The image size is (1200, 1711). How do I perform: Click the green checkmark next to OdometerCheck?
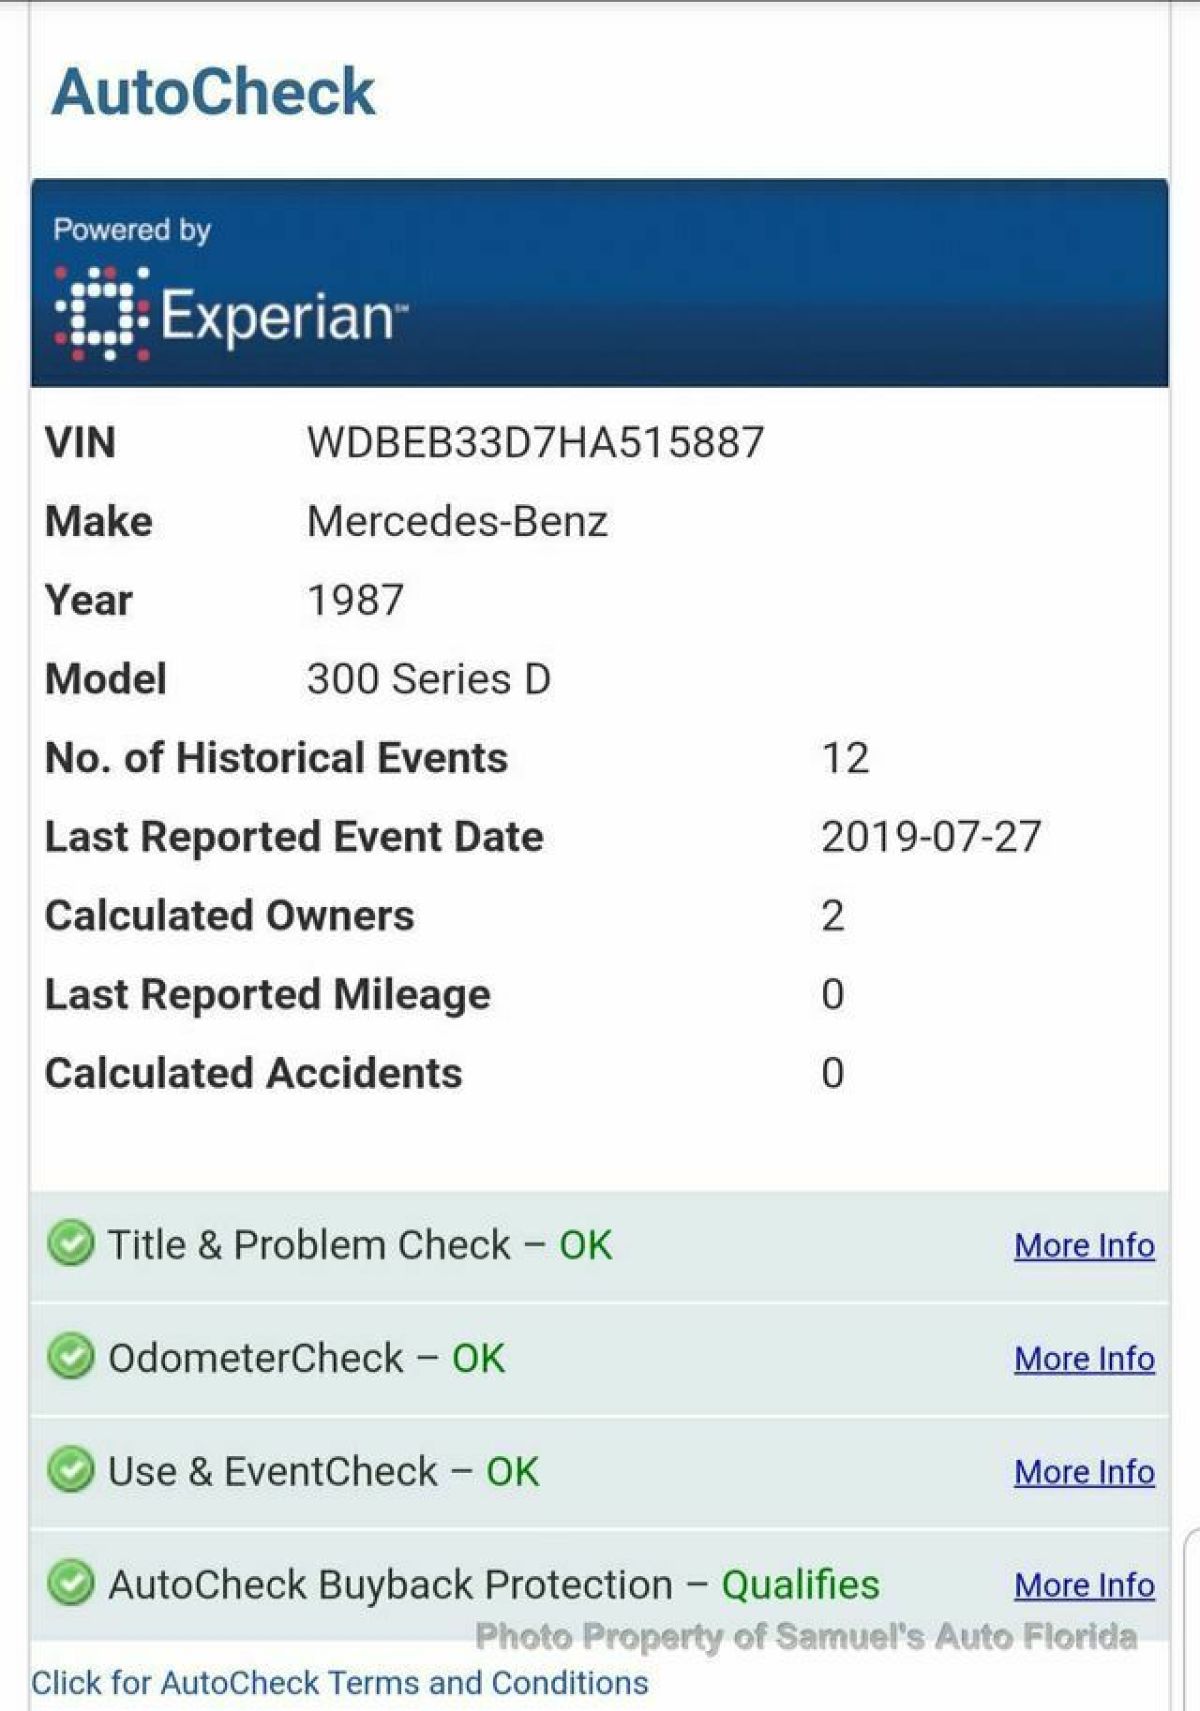click(x=70, y=1357)
